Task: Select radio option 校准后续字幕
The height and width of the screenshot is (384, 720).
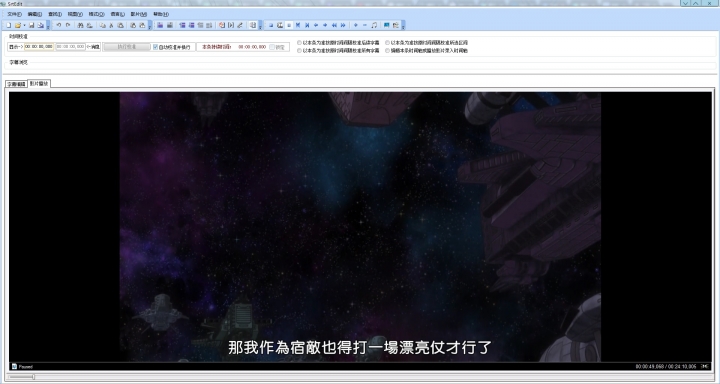Action: coord(299,43)
